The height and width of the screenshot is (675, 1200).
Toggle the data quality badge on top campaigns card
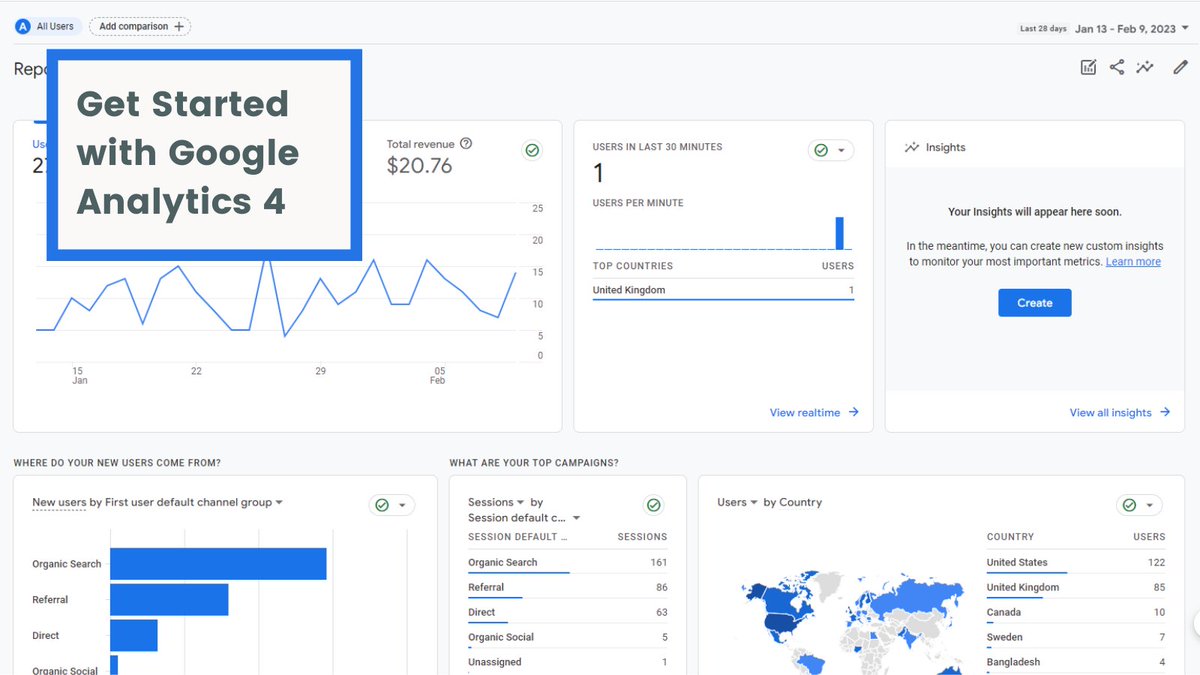click(654, 504)
